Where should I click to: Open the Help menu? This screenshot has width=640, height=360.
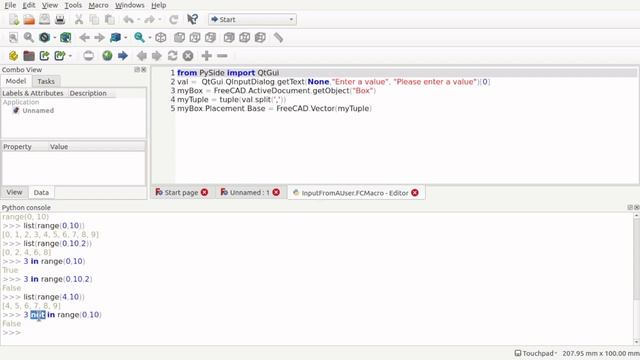[158, 5]
